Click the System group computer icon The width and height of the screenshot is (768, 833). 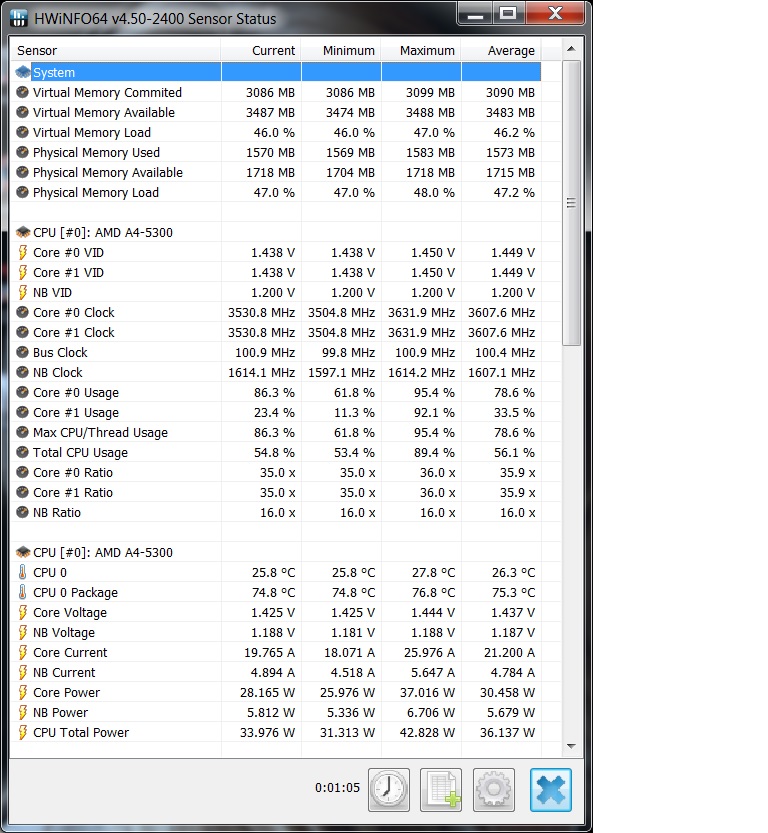pos(23,72)
